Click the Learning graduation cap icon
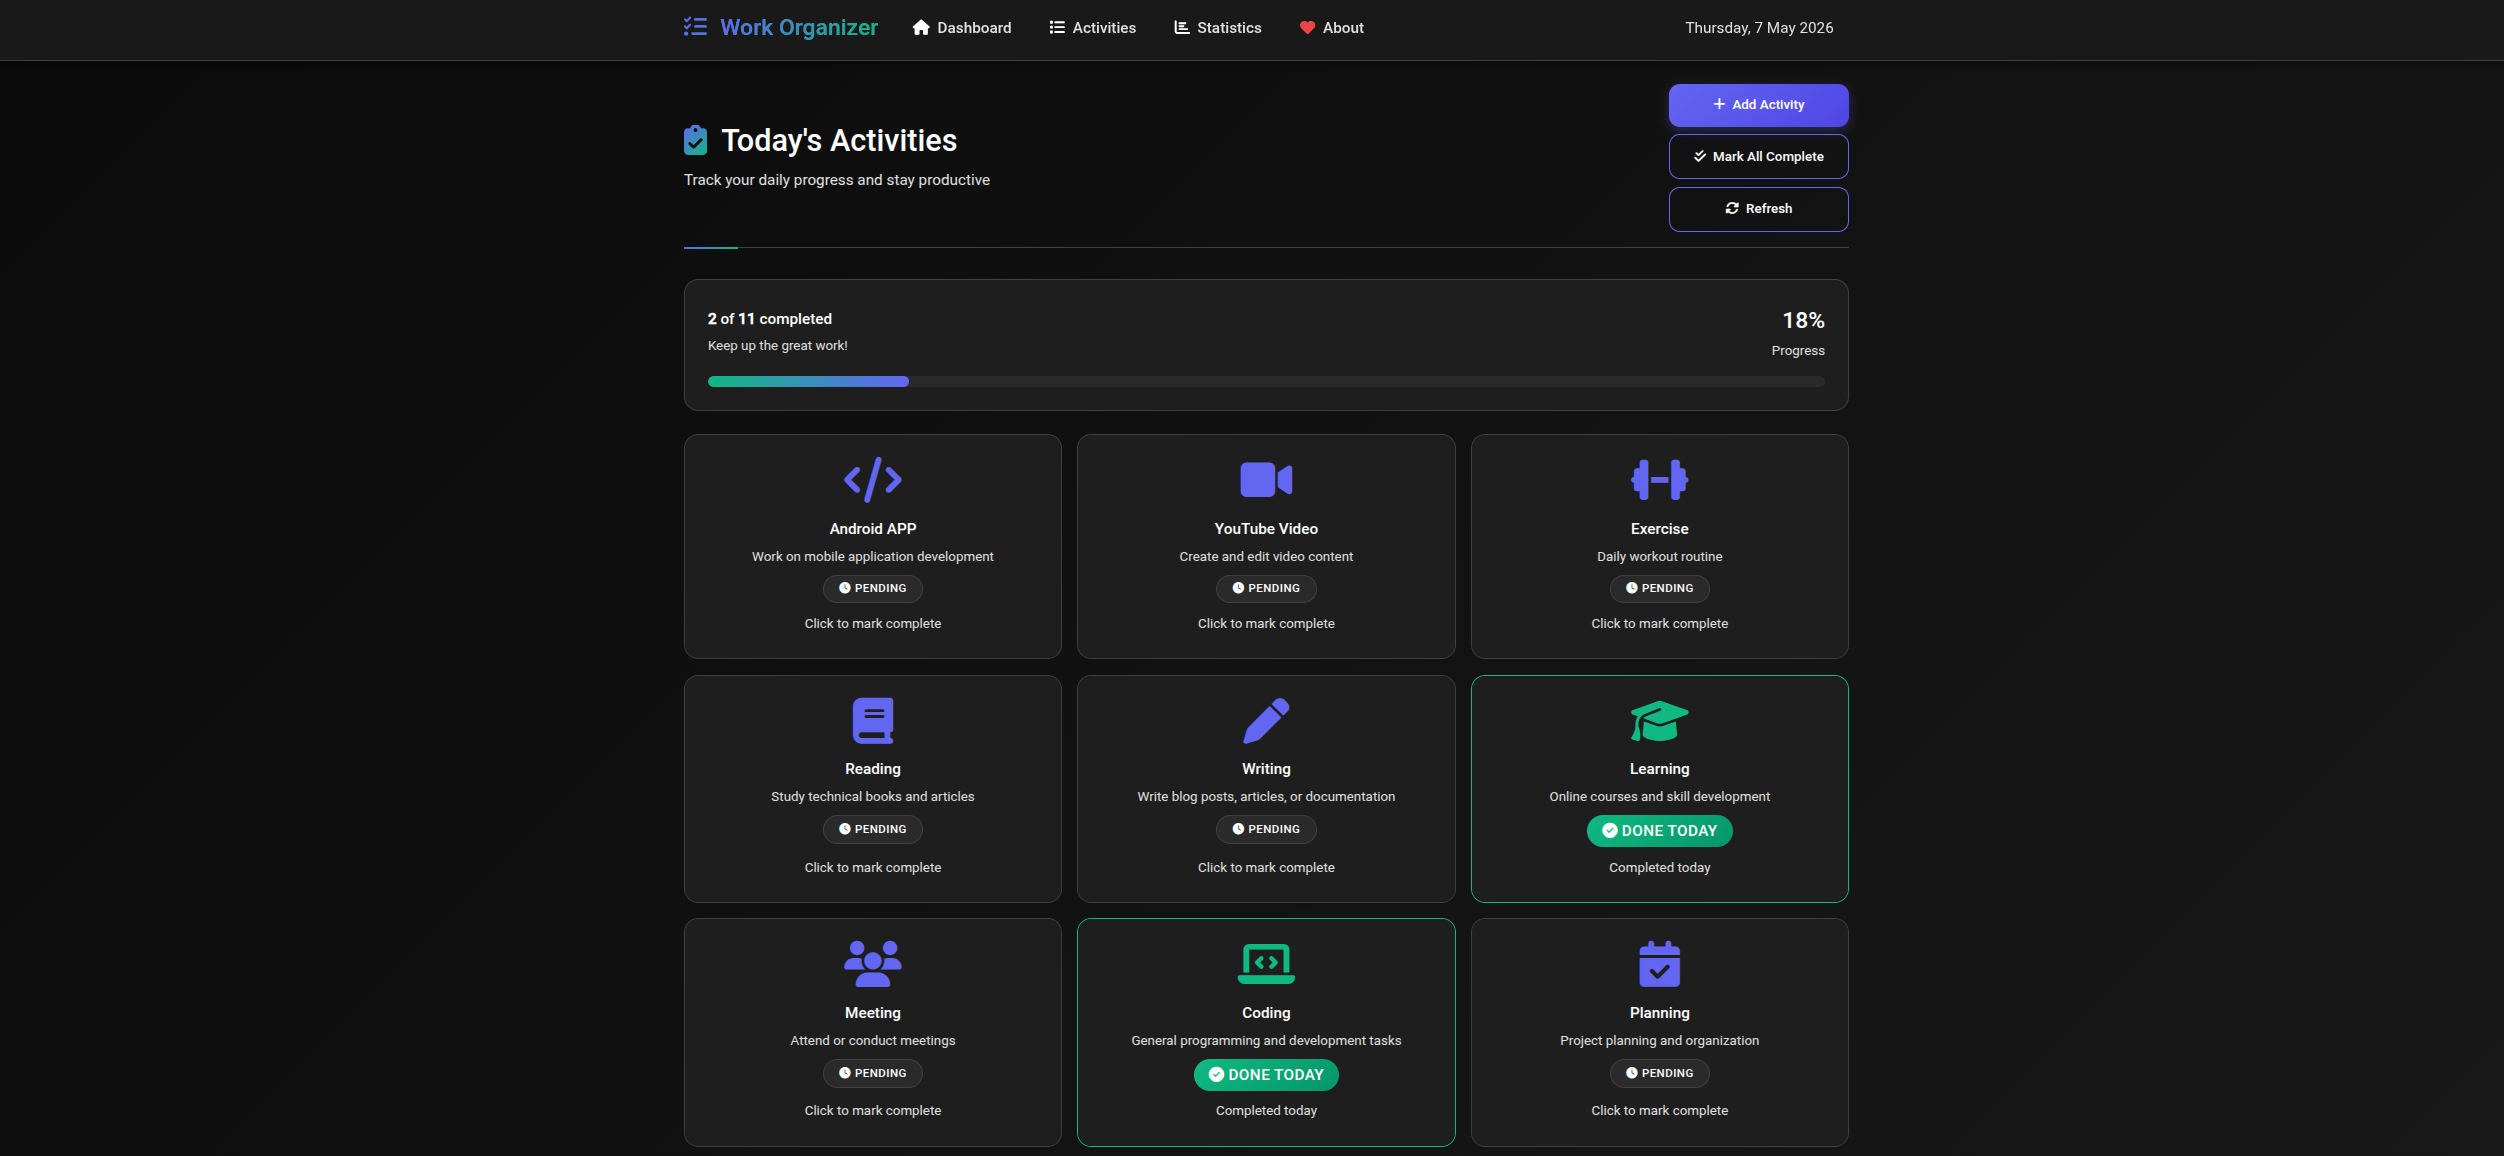2504x1156 pixels. [1659, 721]
